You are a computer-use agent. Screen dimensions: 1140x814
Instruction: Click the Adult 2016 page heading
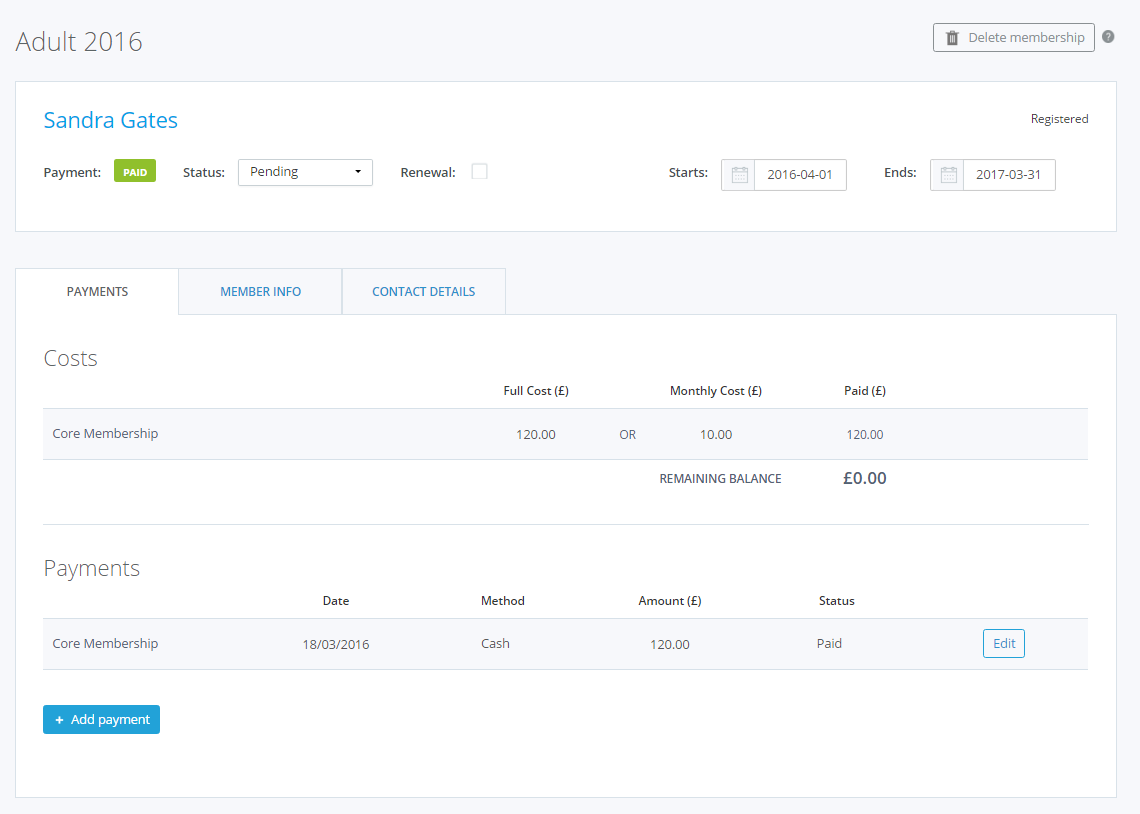pos(79,42)
